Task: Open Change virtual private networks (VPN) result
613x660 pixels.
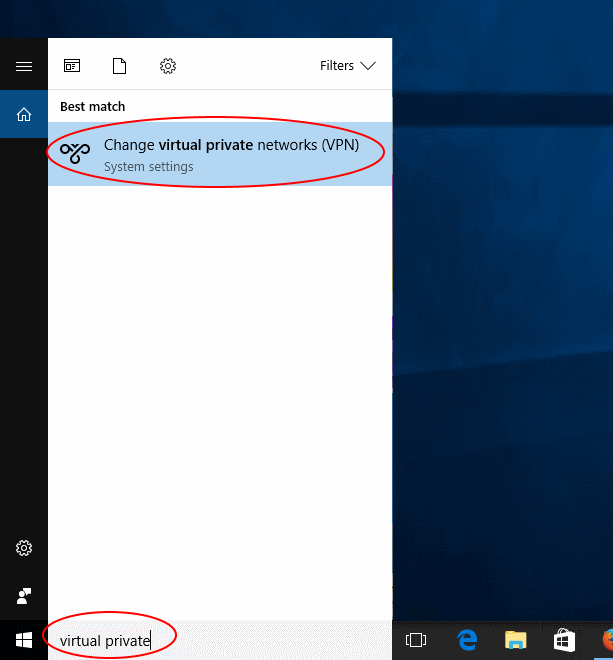Action: pos(220,154)
